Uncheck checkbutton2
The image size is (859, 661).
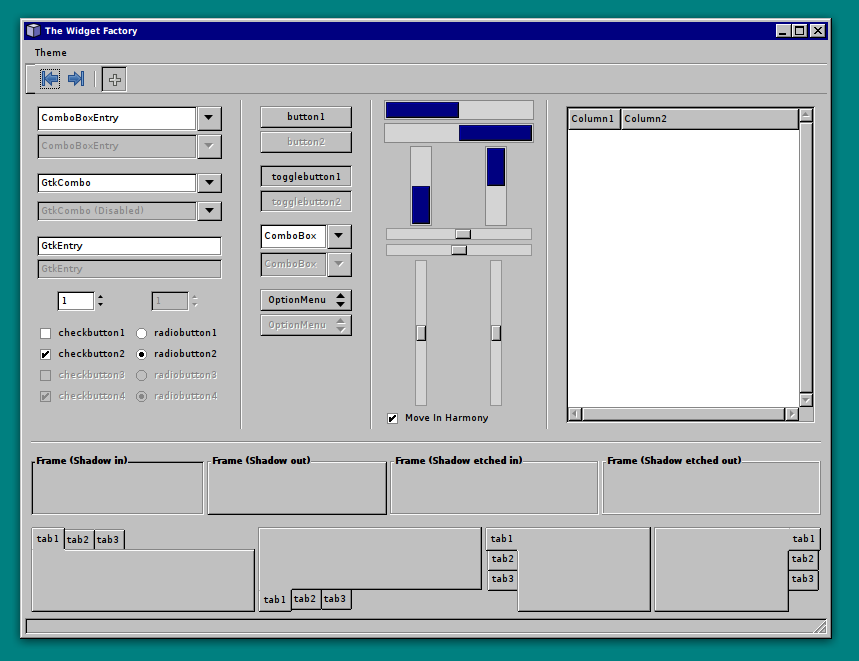tap(45, 354)
